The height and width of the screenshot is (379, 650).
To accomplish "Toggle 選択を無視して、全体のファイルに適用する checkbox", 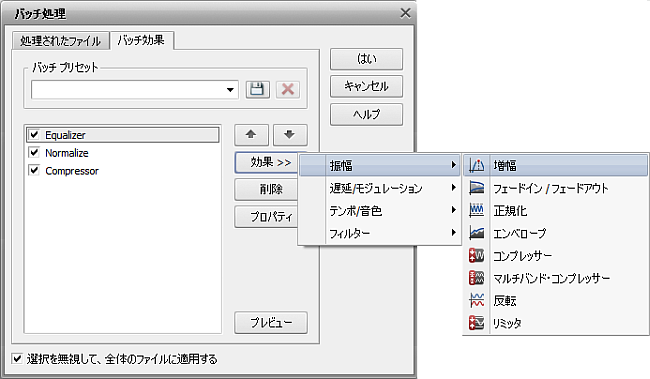I will [17, 359].
